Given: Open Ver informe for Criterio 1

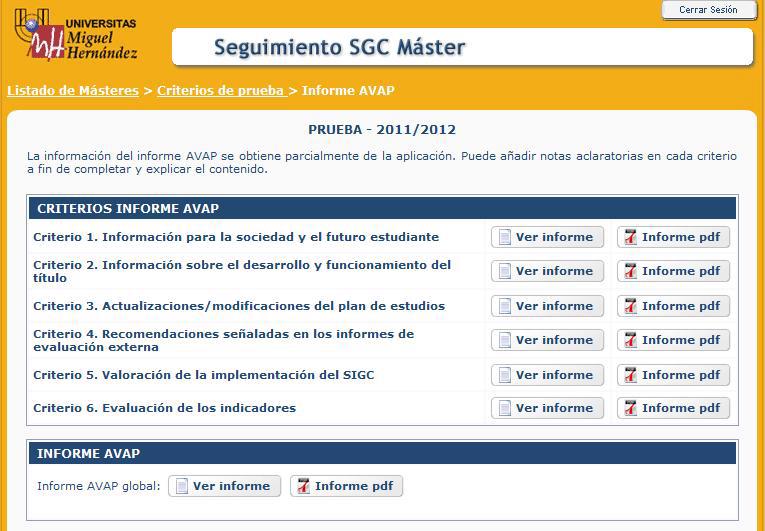Looking at the screenshot, I should click(547, 237).
